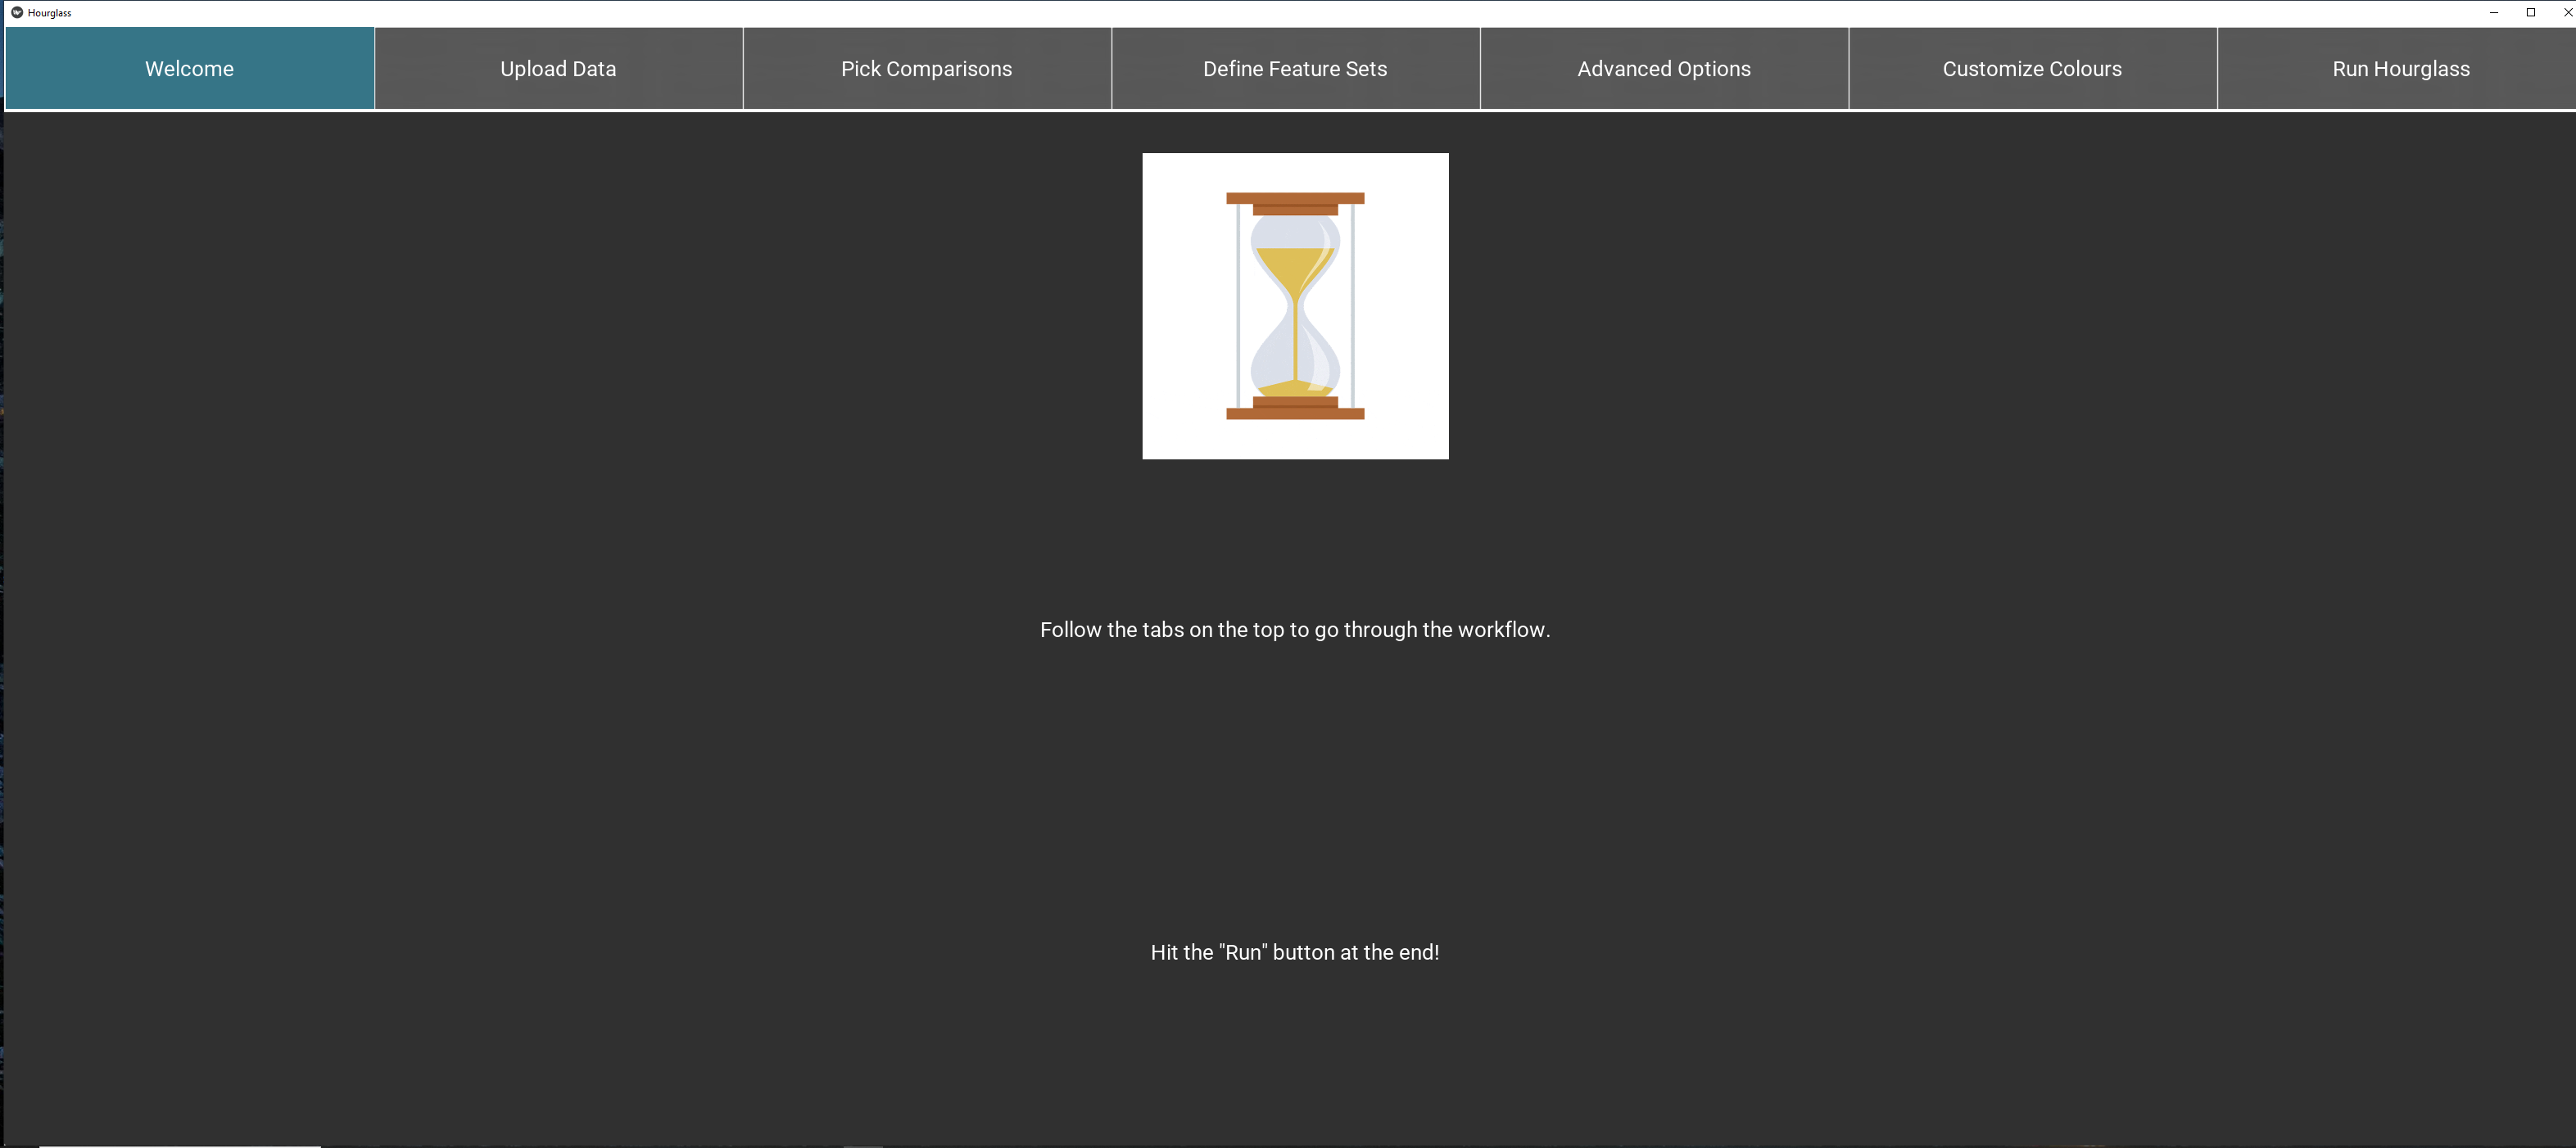Viewport: 2576px width, 1148px height.
Task: Expand the Define Feature Sets panel
Action: (1295, 69)
